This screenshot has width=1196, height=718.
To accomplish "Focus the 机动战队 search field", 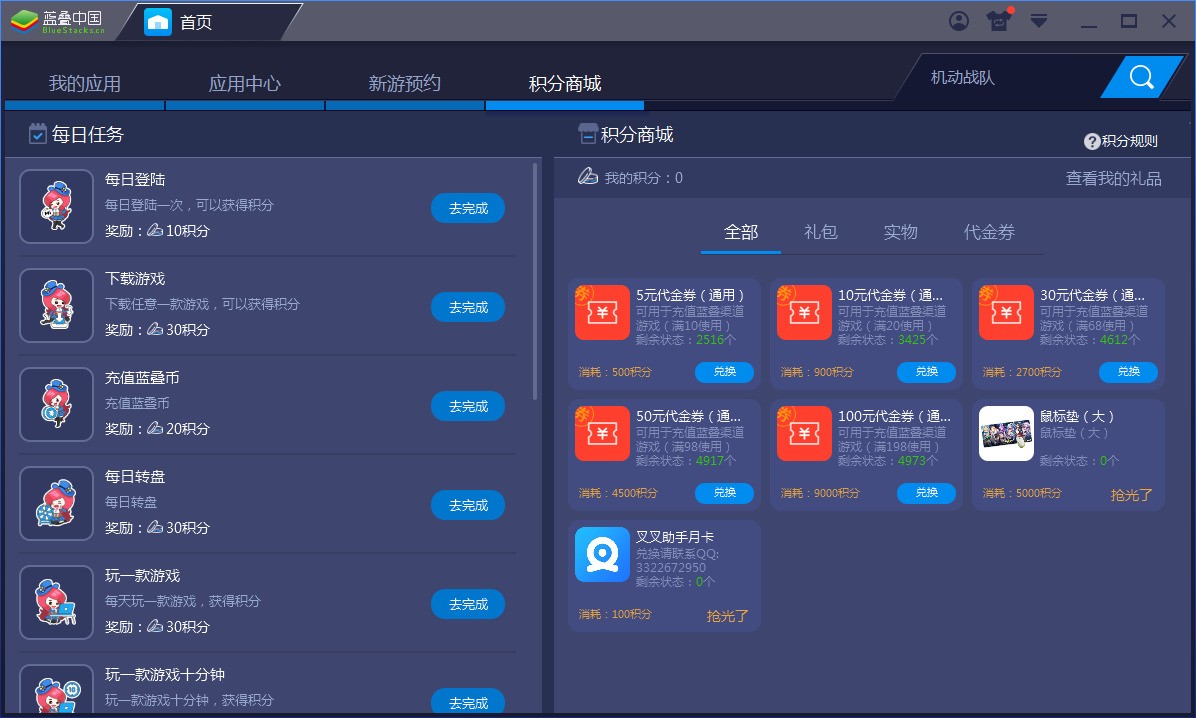I will [x=1007, y=77].
